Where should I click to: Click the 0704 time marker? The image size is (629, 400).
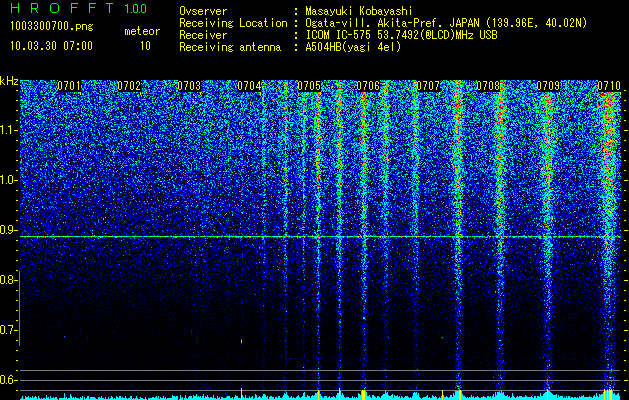pyautogui.click(x=249, y=86)
